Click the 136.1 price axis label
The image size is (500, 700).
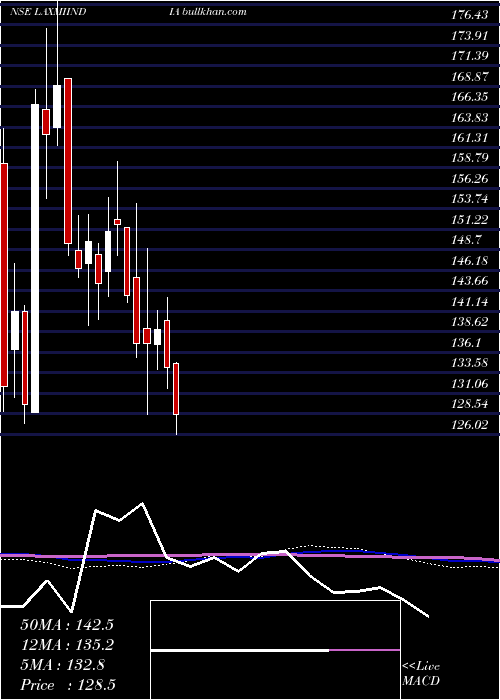[x=466, y=342]
